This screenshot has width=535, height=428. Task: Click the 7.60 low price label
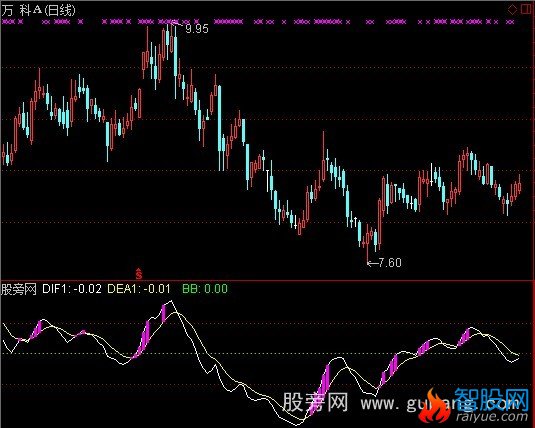click(390, 262)
